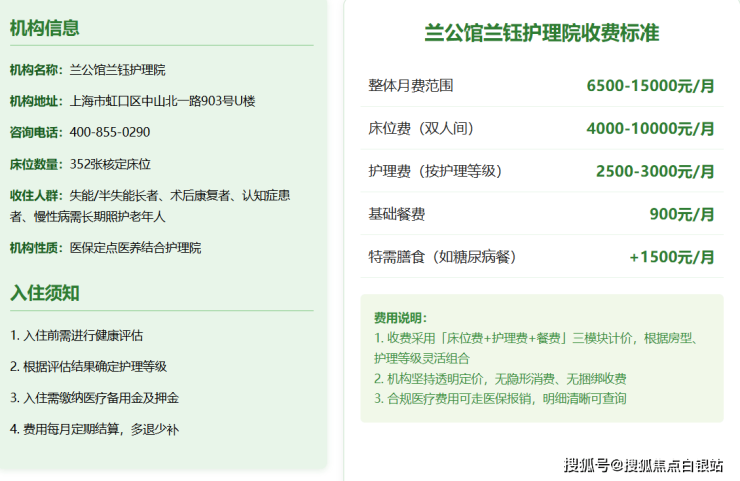This screenshot has height=481, width=740.
Task: Select the 机构名称 兰公馆兰钰护理院 line
Action: click(x=88, y=70)
